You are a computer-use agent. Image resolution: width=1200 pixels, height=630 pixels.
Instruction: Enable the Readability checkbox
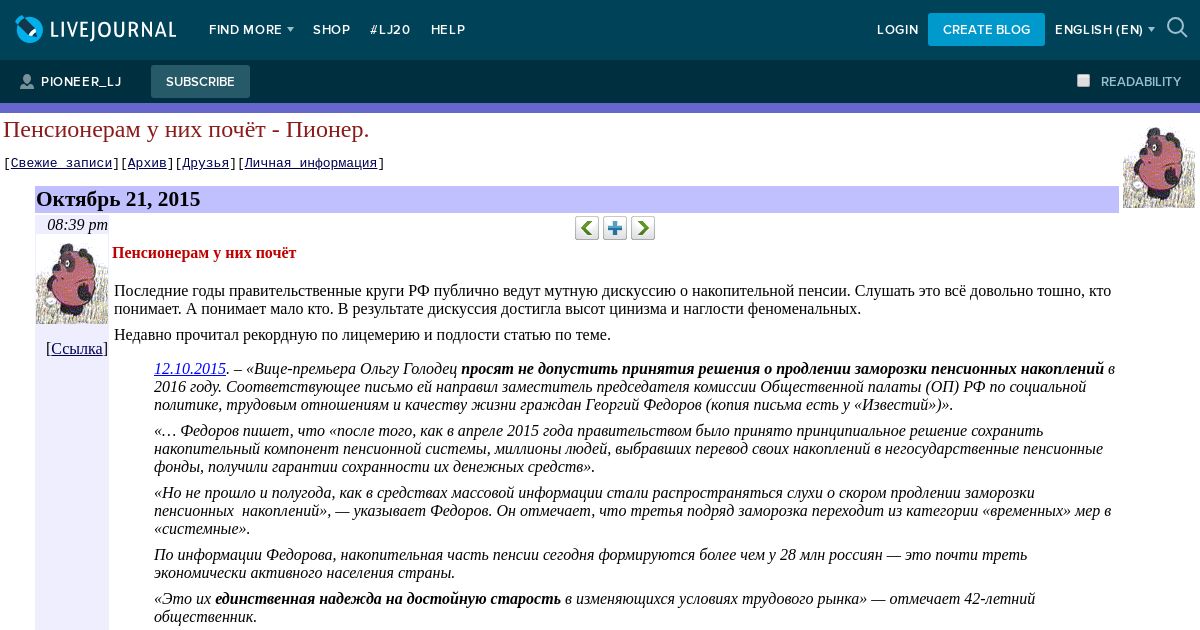pyautogui.click(x=1083, y=81)
